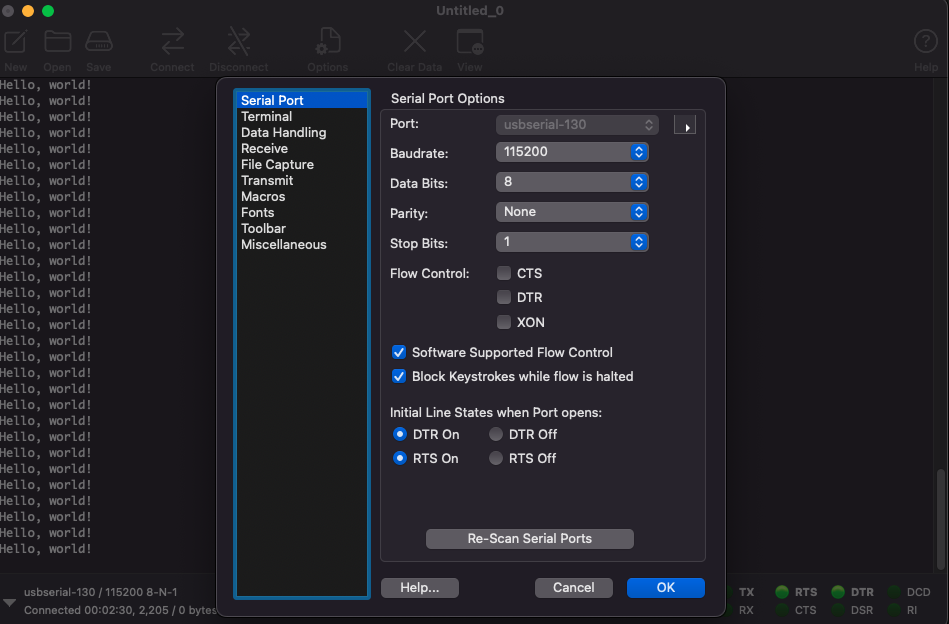Select the DTR Off radio button
Screen dimensions: 949x624
(x=496, y=435)
